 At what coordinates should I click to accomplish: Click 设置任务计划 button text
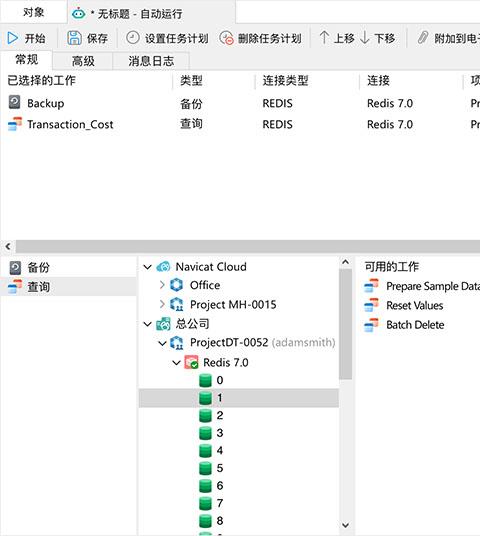[176, 38]
